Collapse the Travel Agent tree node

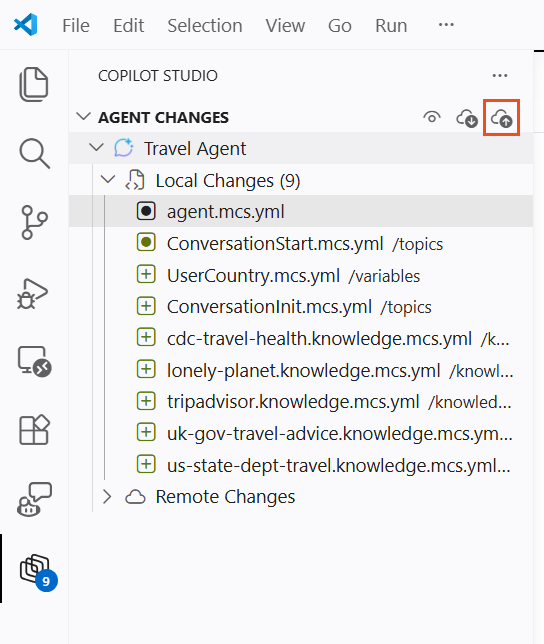point(96,147)
